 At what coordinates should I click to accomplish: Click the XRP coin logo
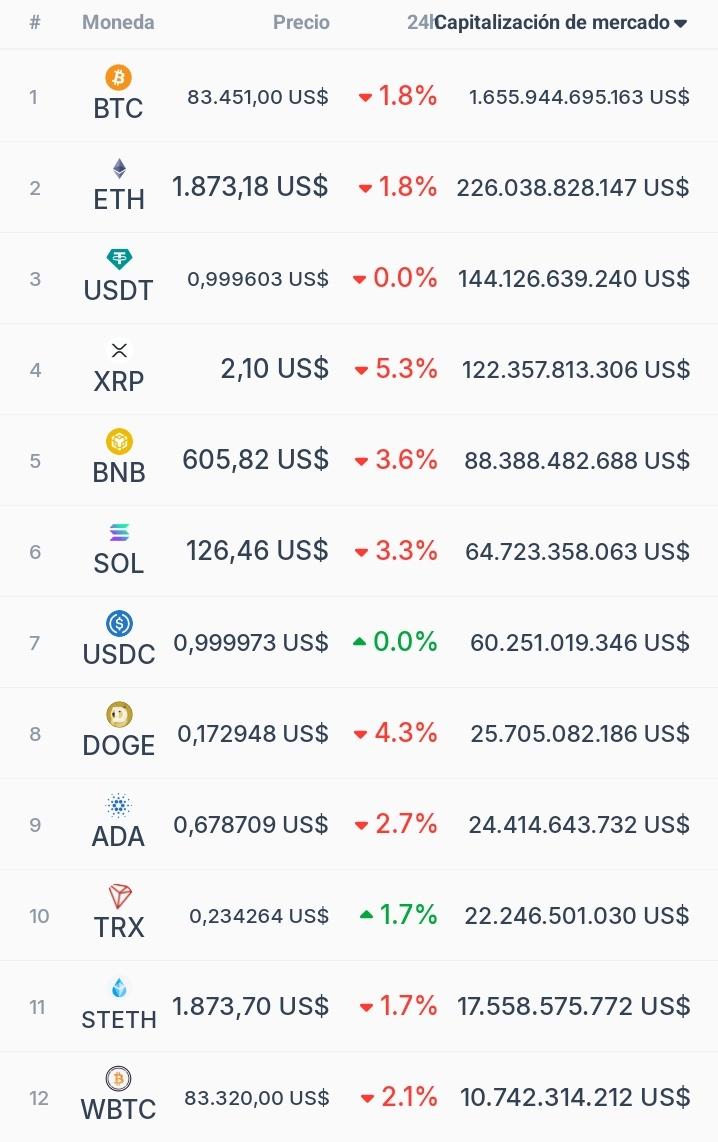119,350
